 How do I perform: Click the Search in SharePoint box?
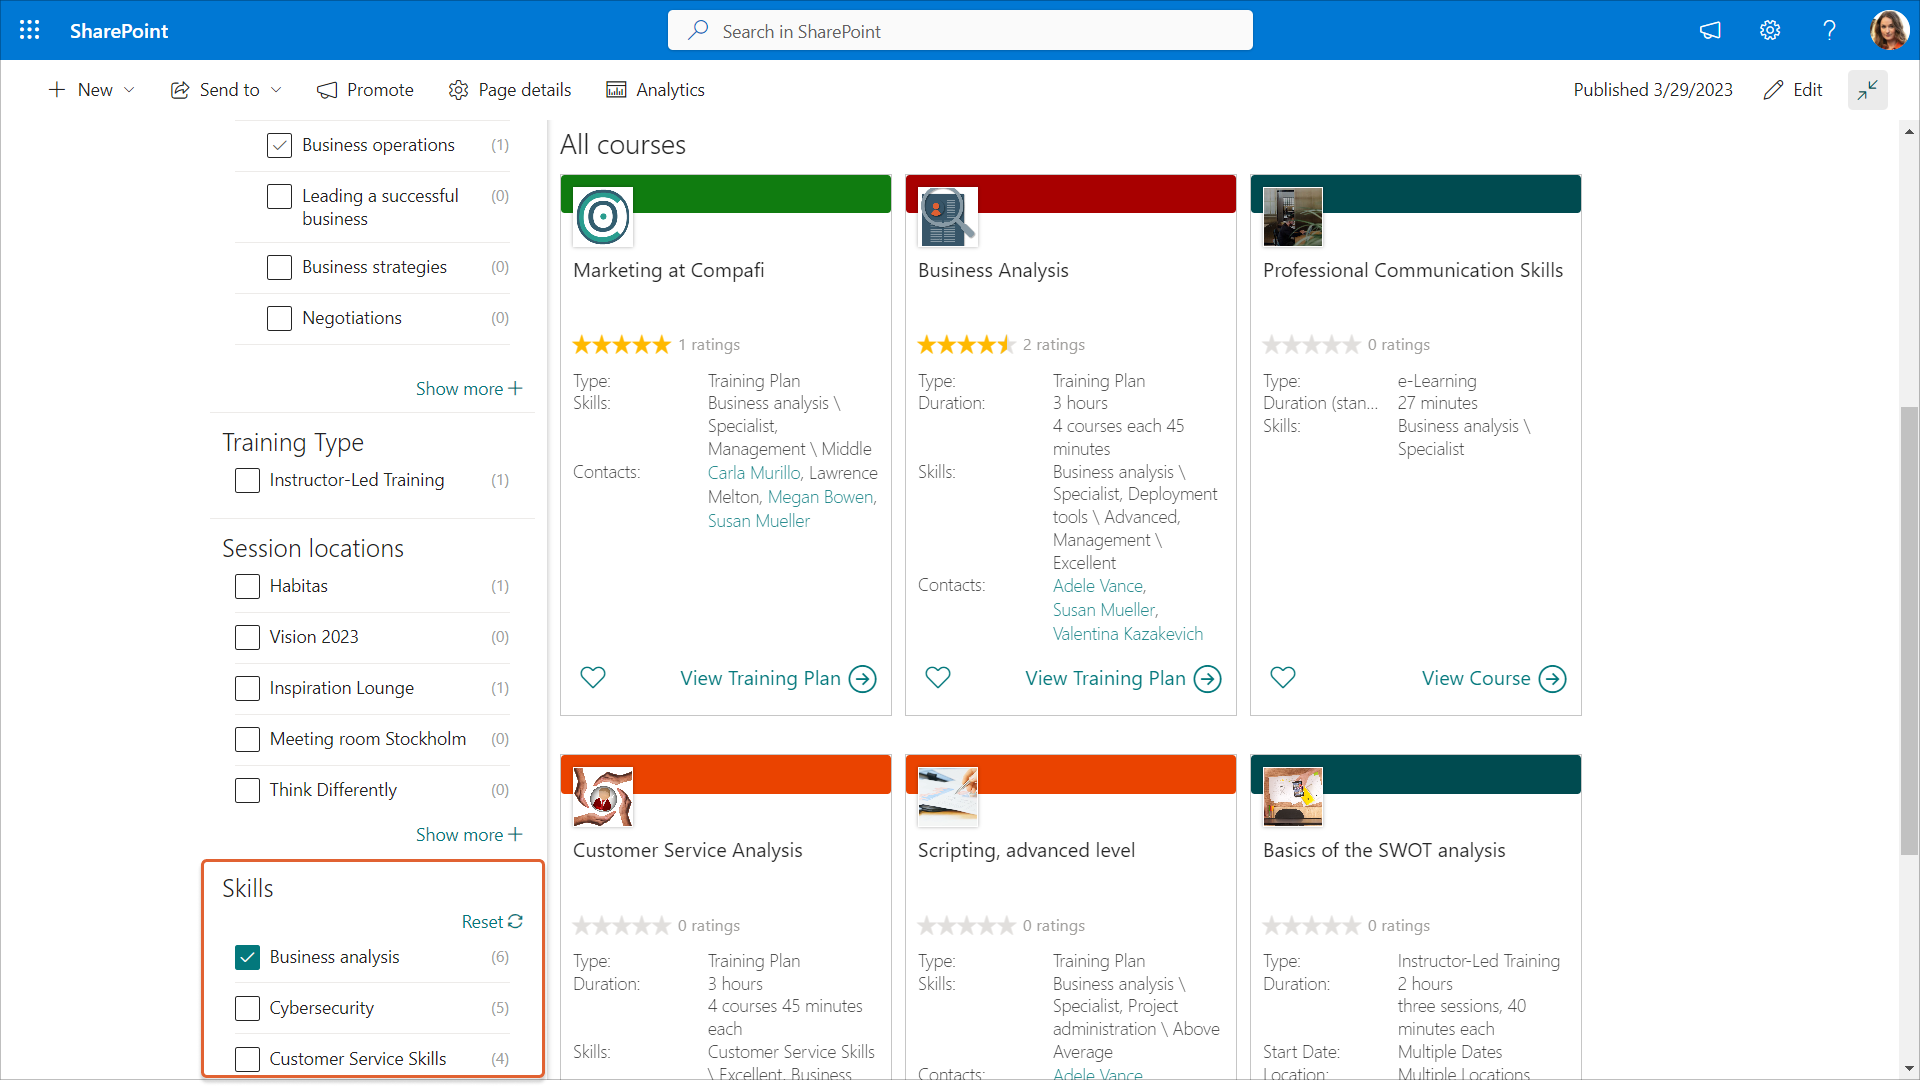coord(960,31)
